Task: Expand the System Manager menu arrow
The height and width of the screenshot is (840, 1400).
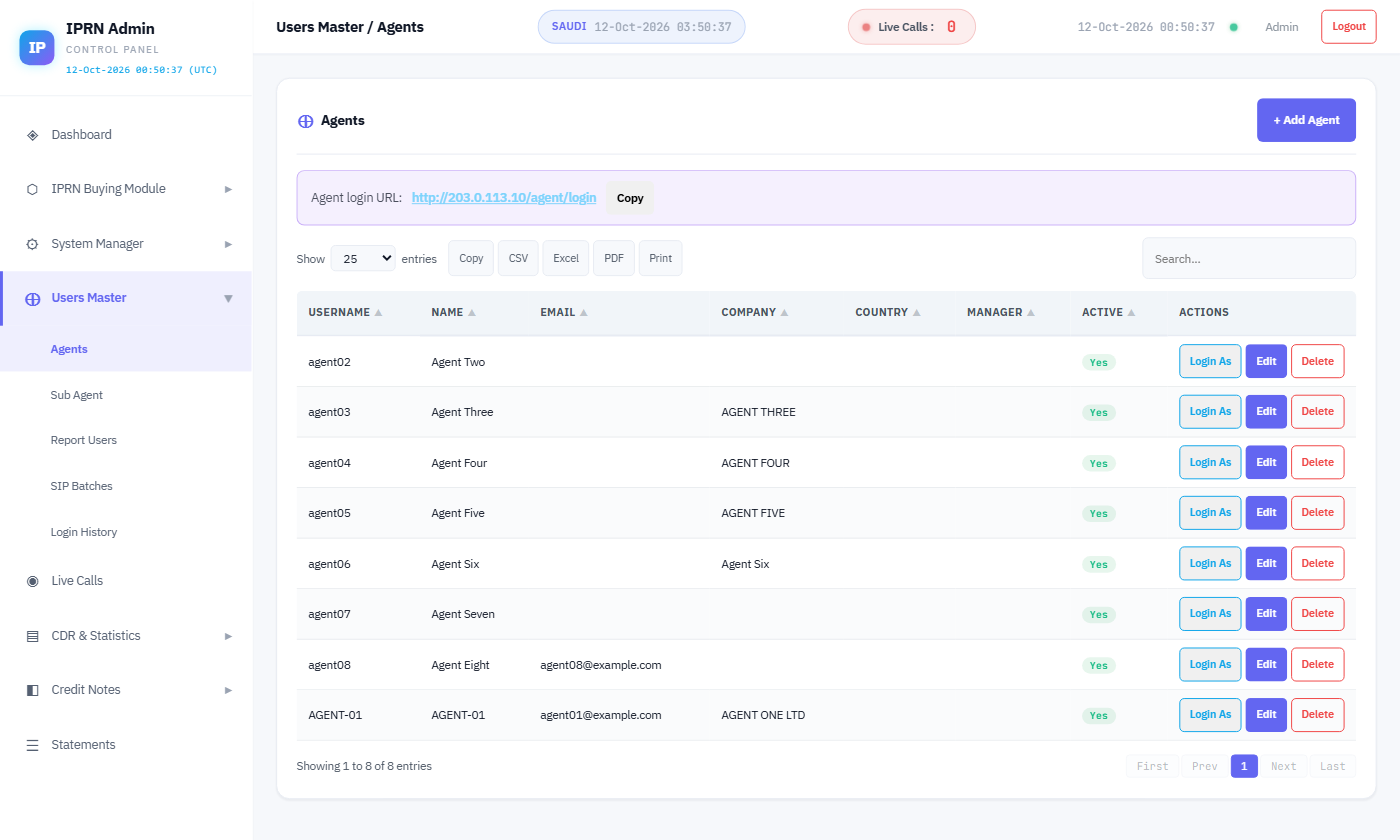Action: 228,244
